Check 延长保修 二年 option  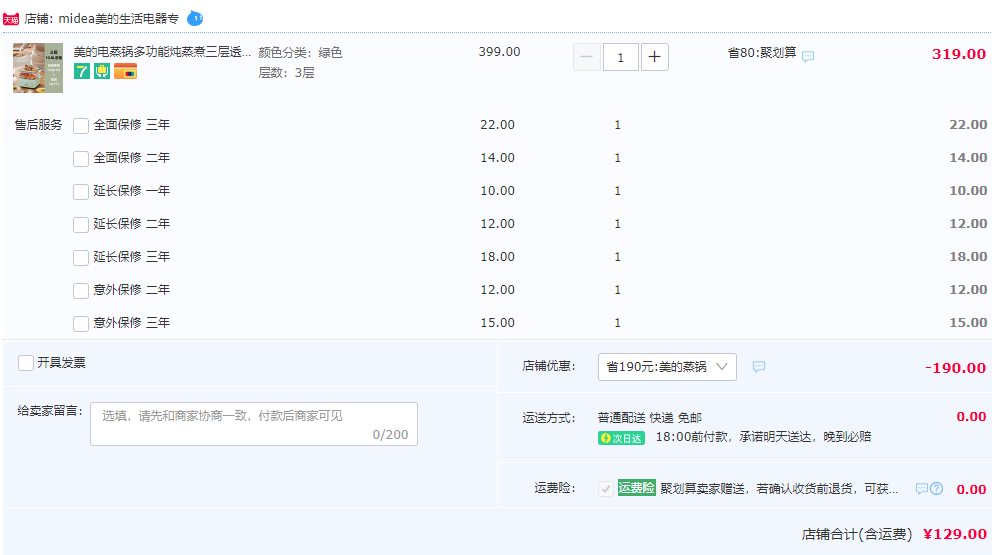click(81, 225)
